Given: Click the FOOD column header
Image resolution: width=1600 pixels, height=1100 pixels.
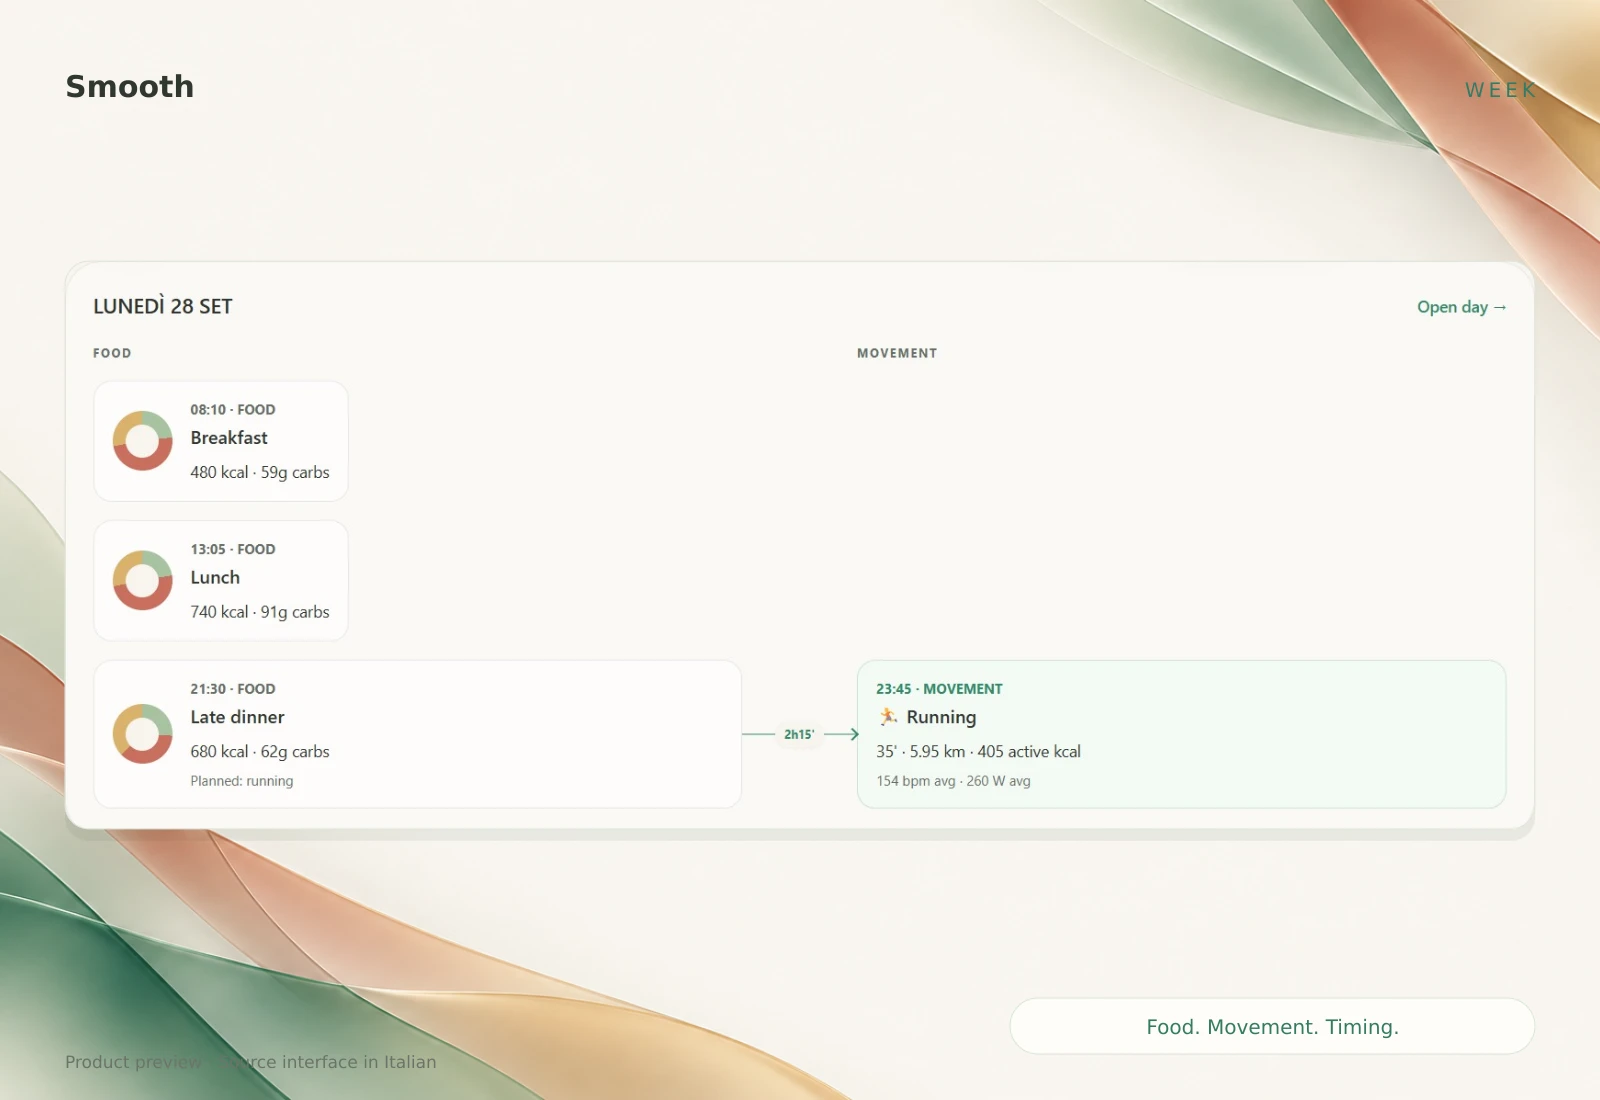Looking at the screenshot, I should tap(112, 353).
